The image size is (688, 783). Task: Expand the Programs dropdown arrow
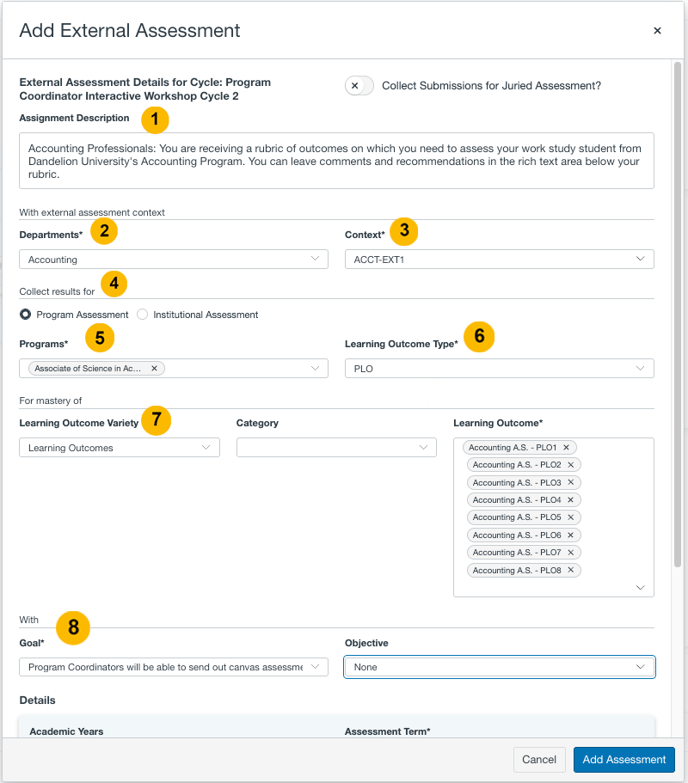tap(315, 369)
